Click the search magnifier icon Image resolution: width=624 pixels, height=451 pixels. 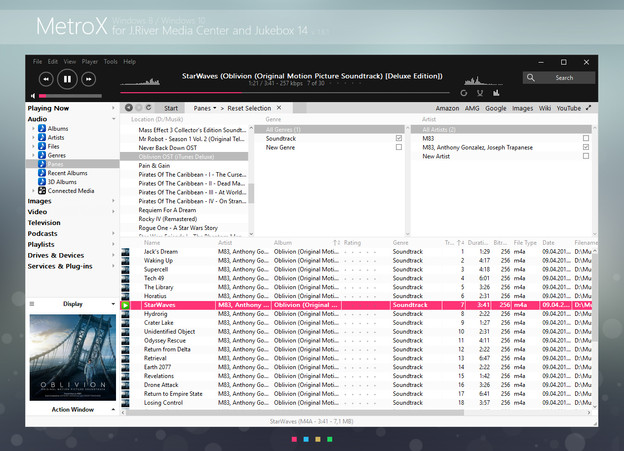click(x=530, y=78)
